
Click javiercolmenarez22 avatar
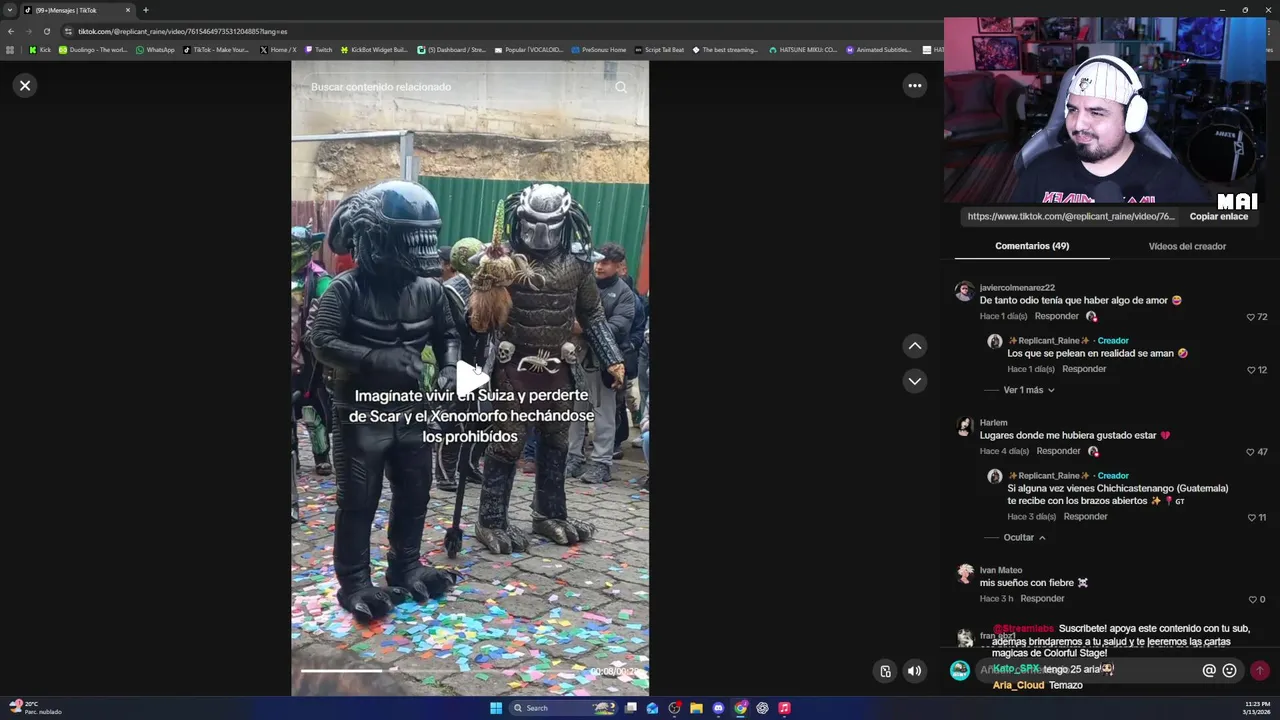click(964, 291)
